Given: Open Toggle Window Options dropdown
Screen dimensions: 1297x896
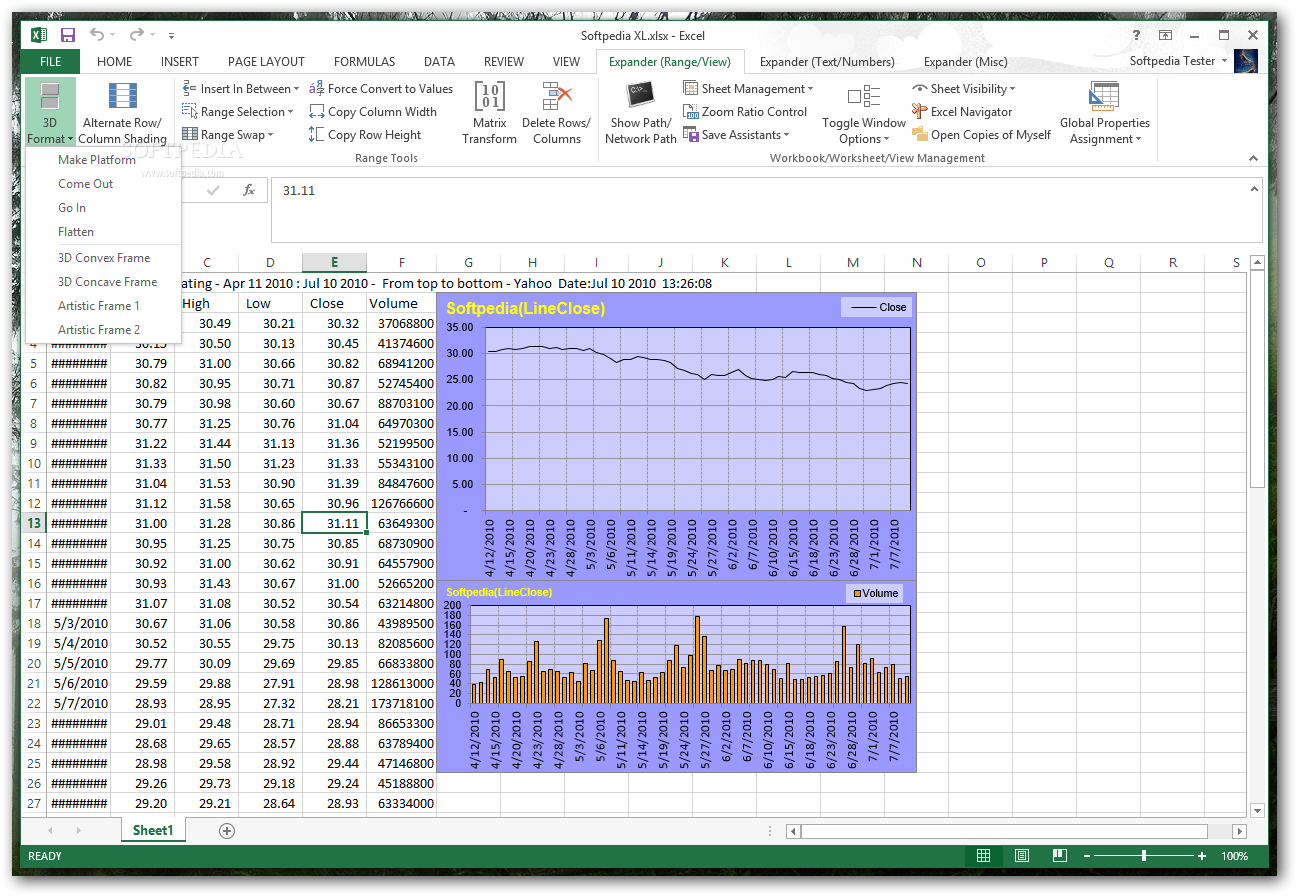Looking at the screenshot, I should pyautogui.click(x=864, y=113).
